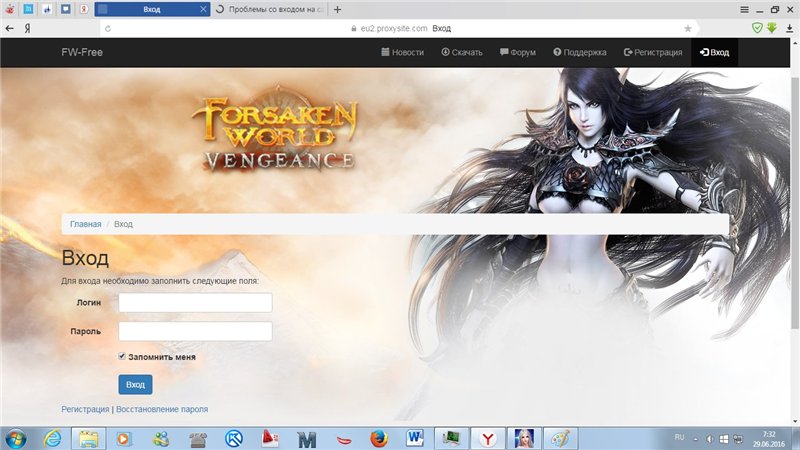Click the FW-Free brand link
Screen dimensions: 800x450
click(x=82, y=52)
